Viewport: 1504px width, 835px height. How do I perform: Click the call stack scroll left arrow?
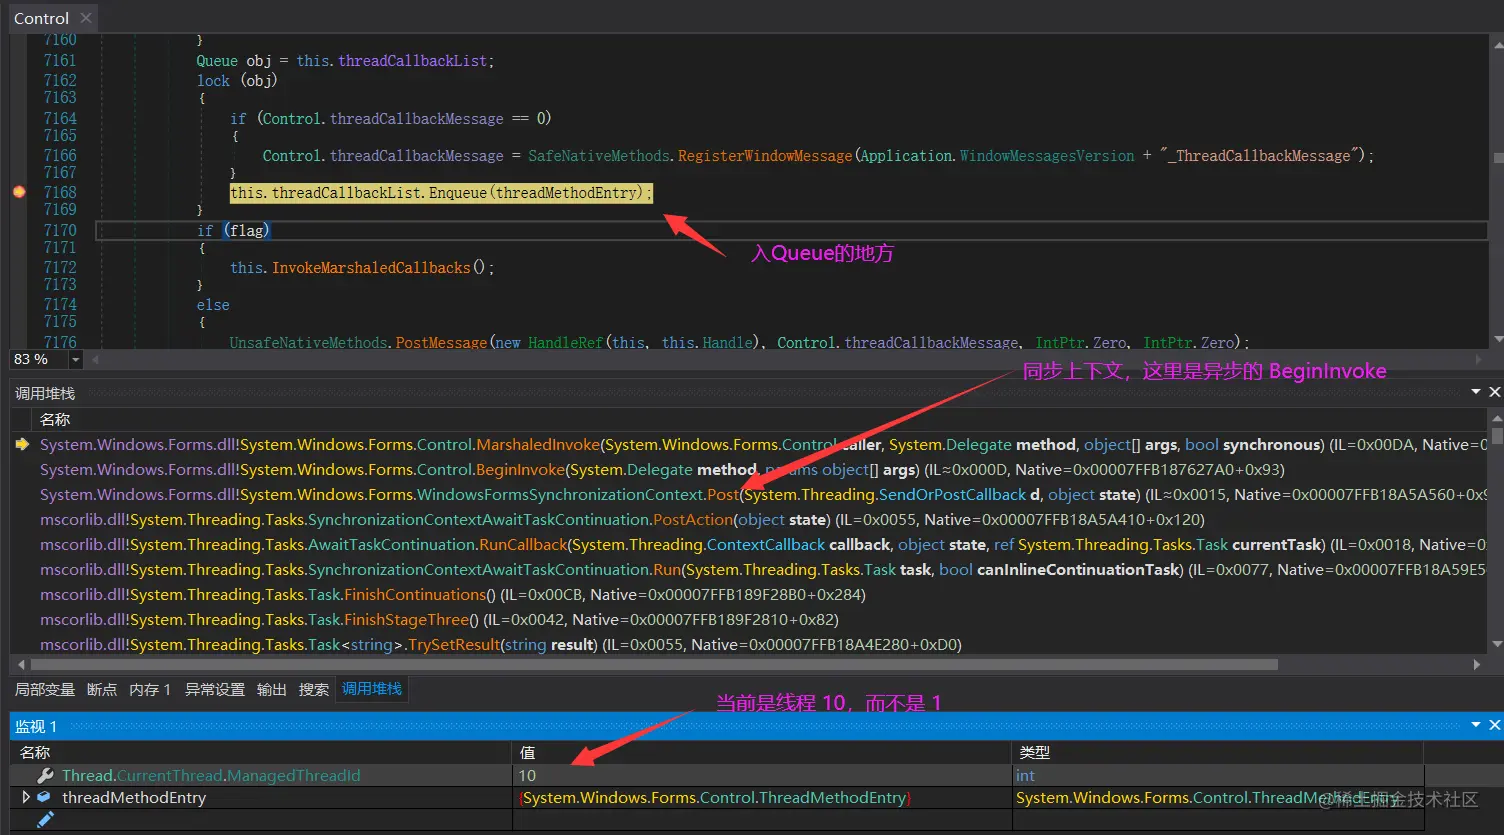21,664
